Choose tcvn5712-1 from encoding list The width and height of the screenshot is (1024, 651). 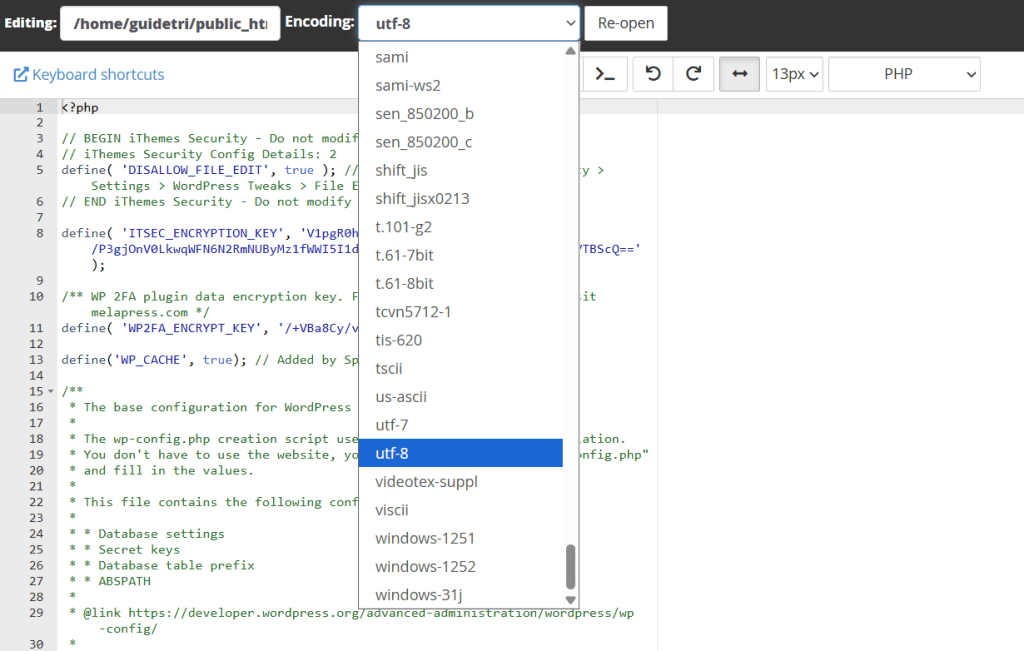tap(460, 311)
